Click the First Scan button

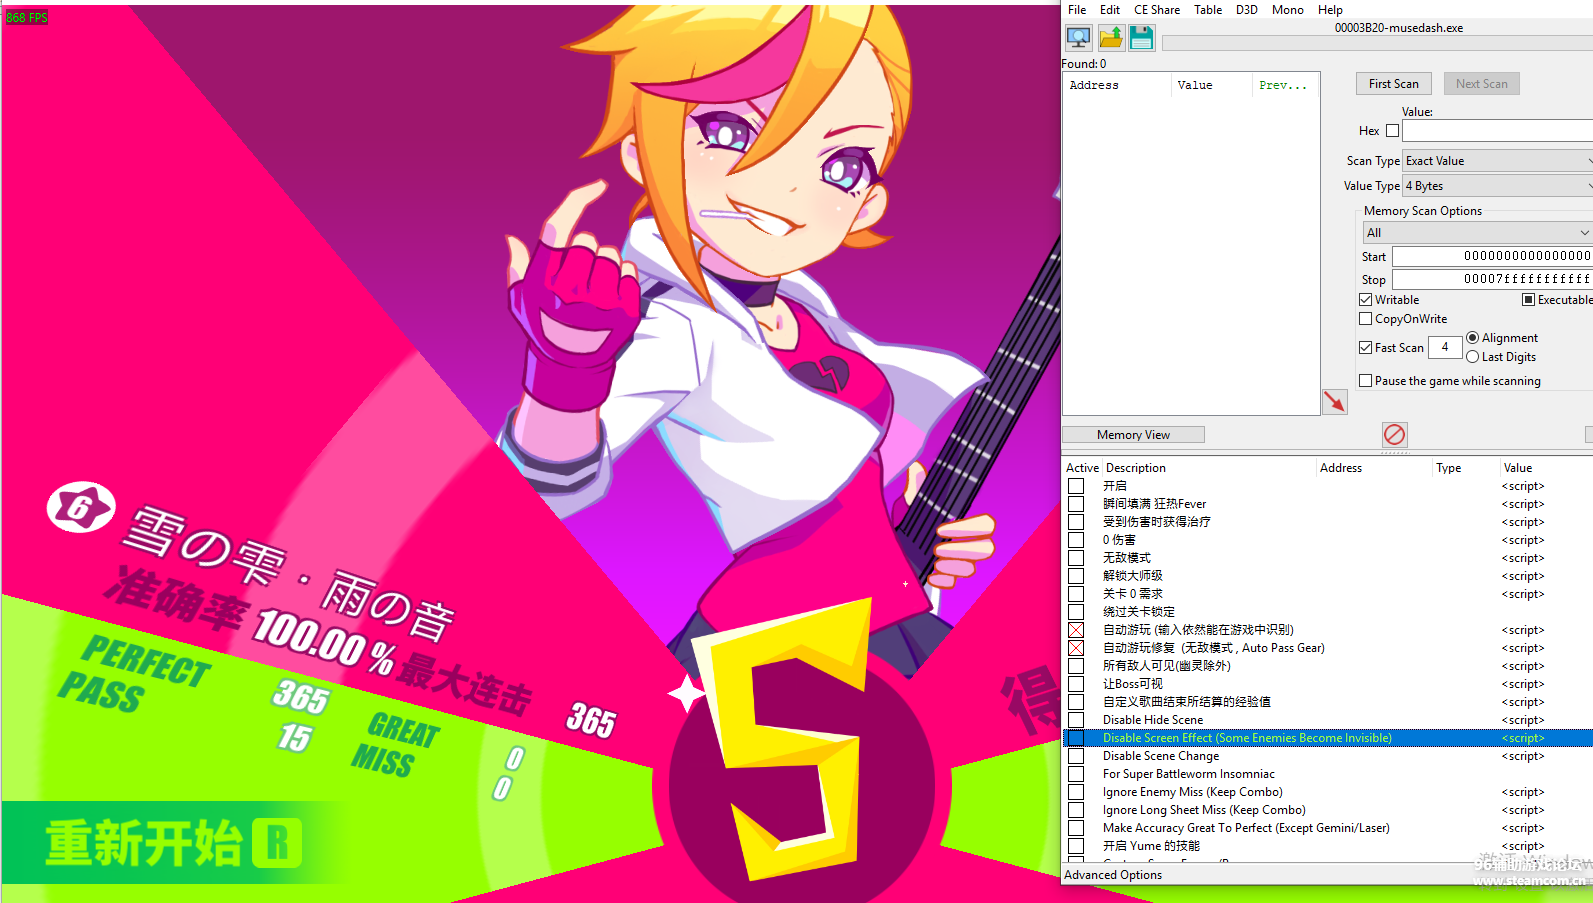tap(1394, 84)
